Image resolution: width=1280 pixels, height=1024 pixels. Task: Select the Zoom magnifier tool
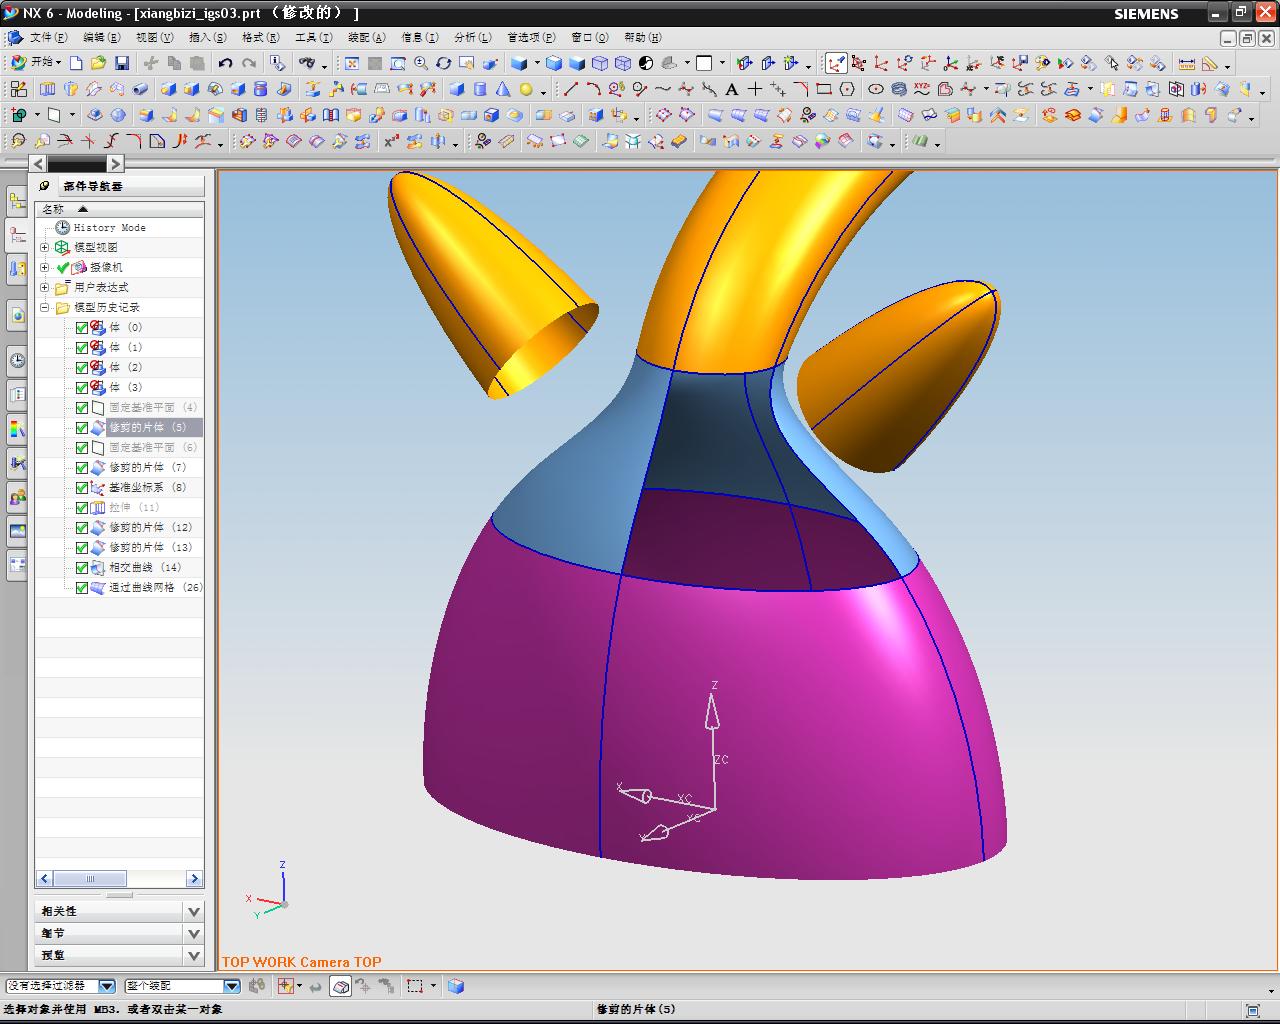point(421,63)
